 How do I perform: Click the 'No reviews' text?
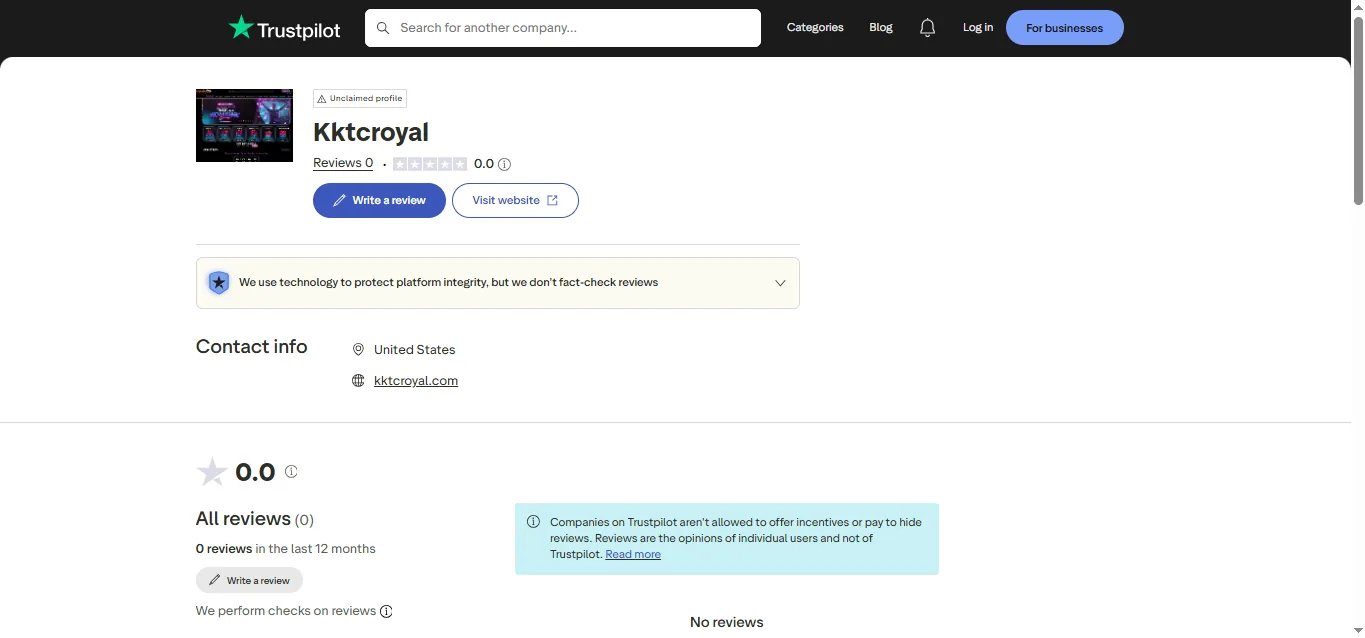coord(727,622)
